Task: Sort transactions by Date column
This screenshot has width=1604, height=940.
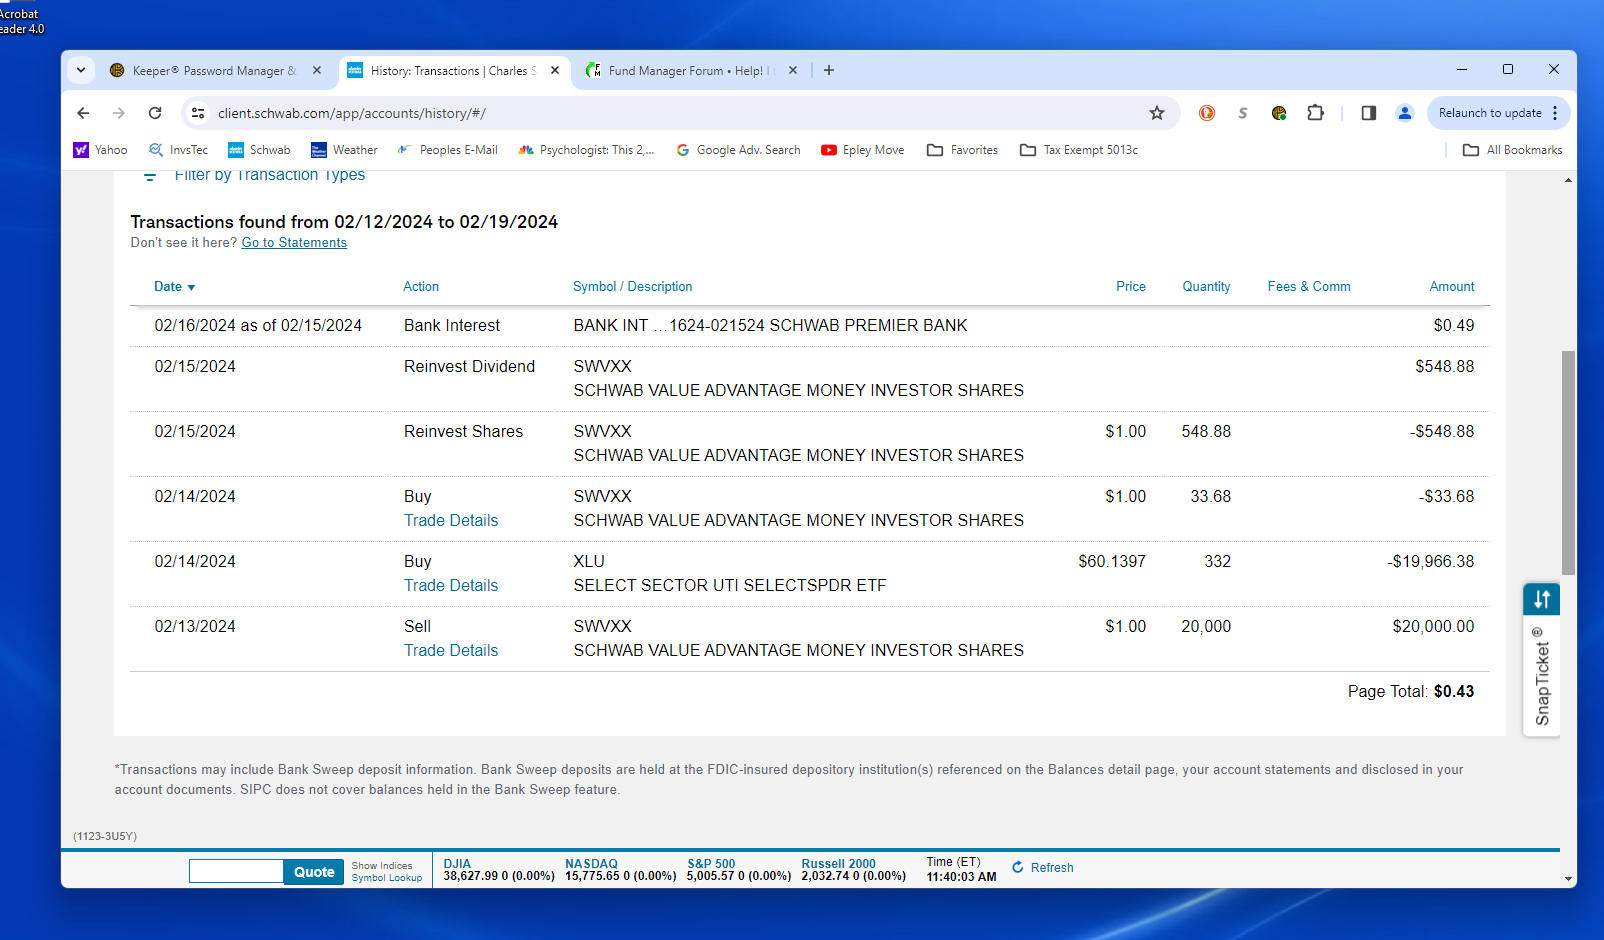Action: [174, 287]
